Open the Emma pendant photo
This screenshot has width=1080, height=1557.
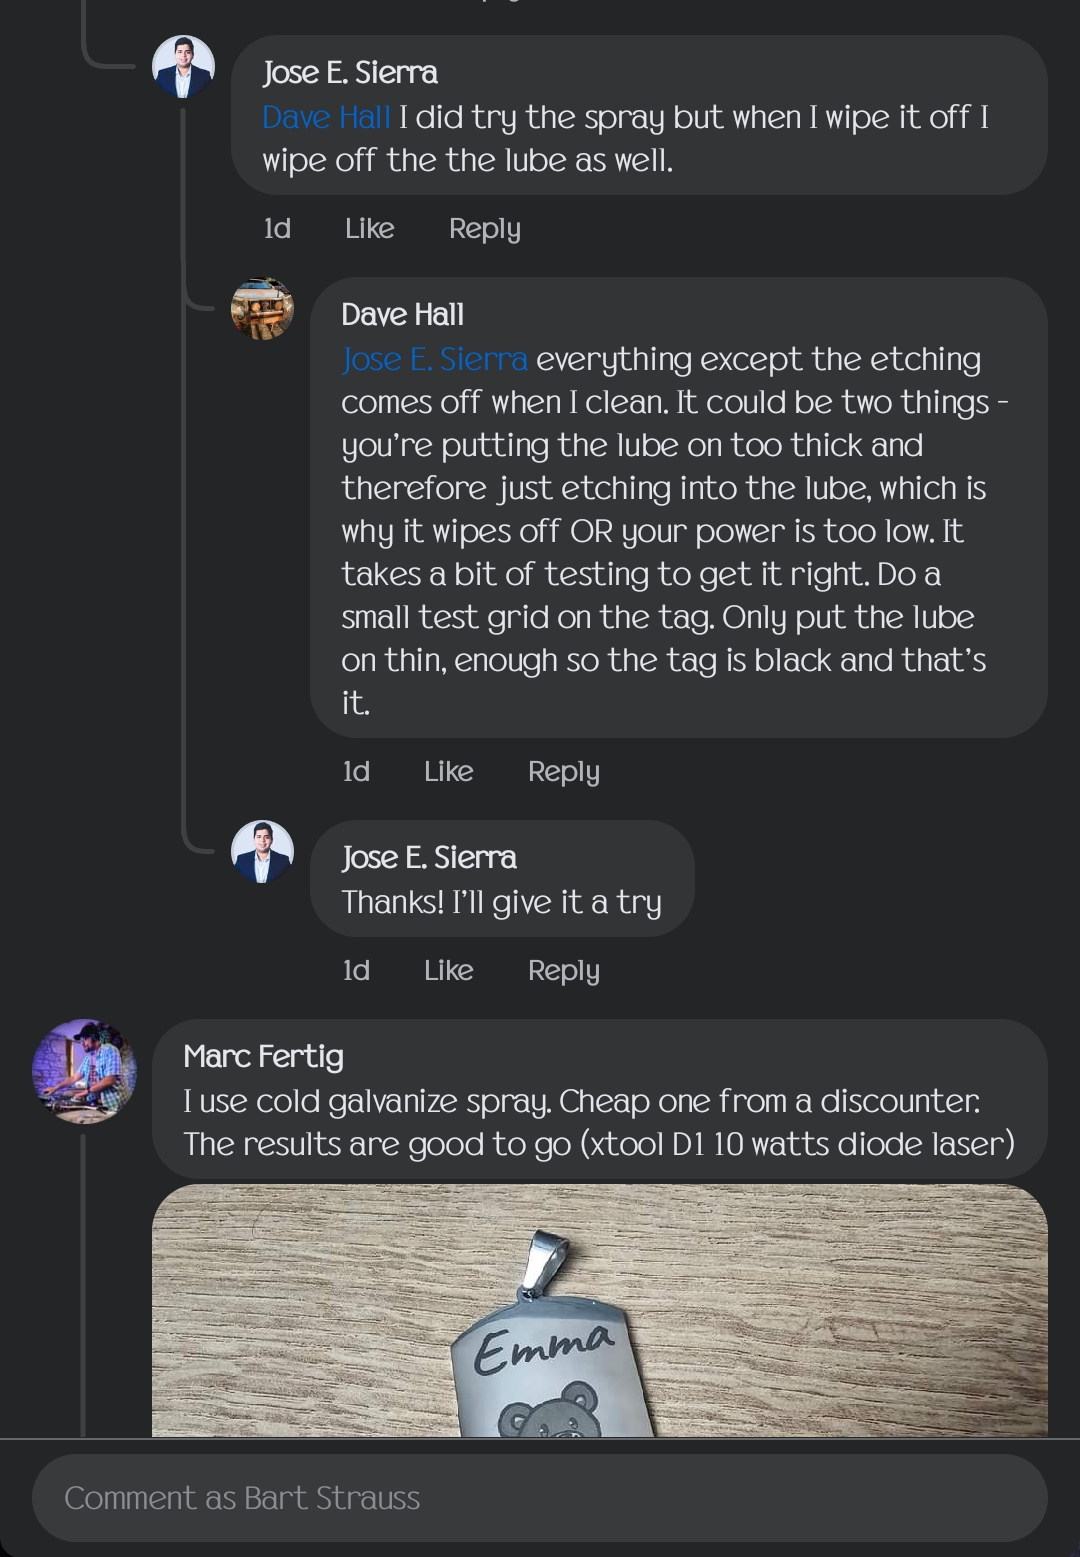coord(600,1311)
